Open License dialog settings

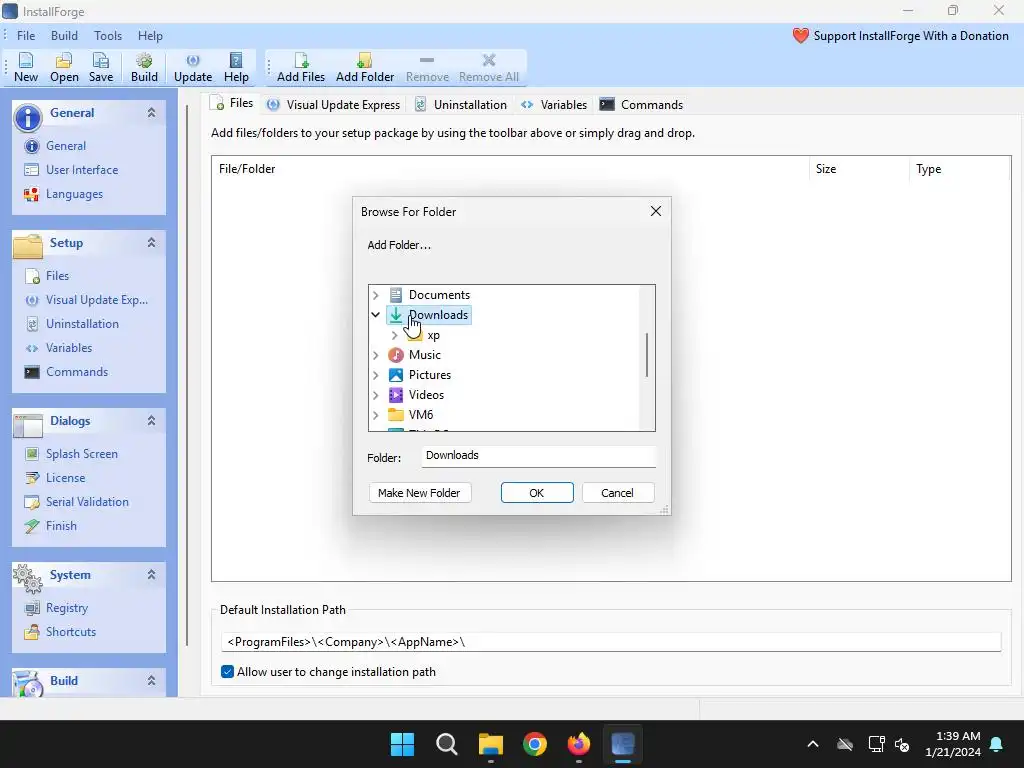[65, 478]
